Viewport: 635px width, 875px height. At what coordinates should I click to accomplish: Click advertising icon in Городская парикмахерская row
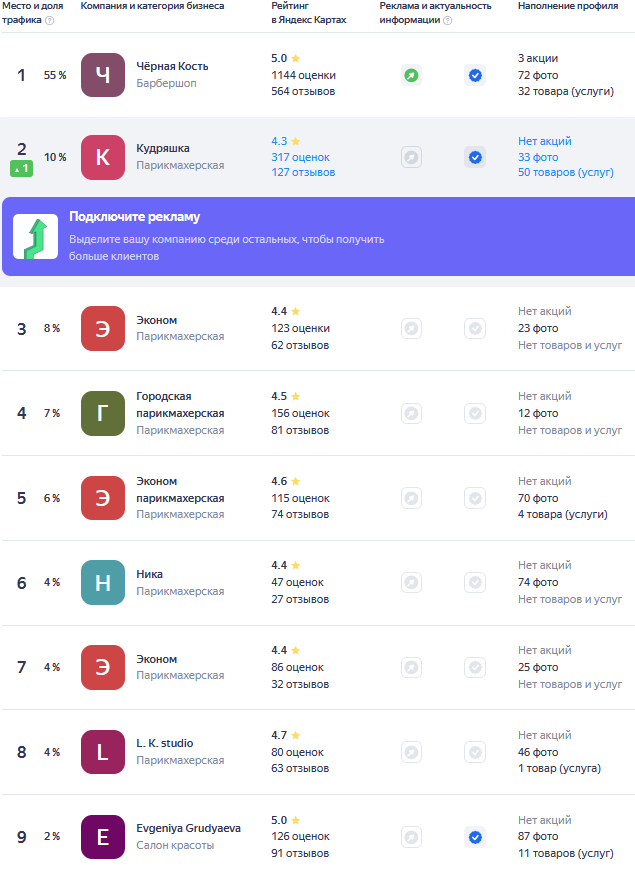pyautogui.click(x=411, y=414)
